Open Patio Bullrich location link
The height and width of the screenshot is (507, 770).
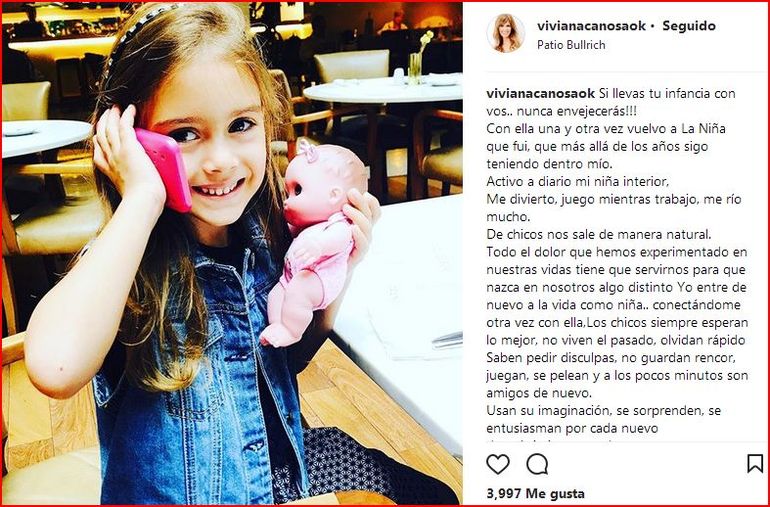571,45
